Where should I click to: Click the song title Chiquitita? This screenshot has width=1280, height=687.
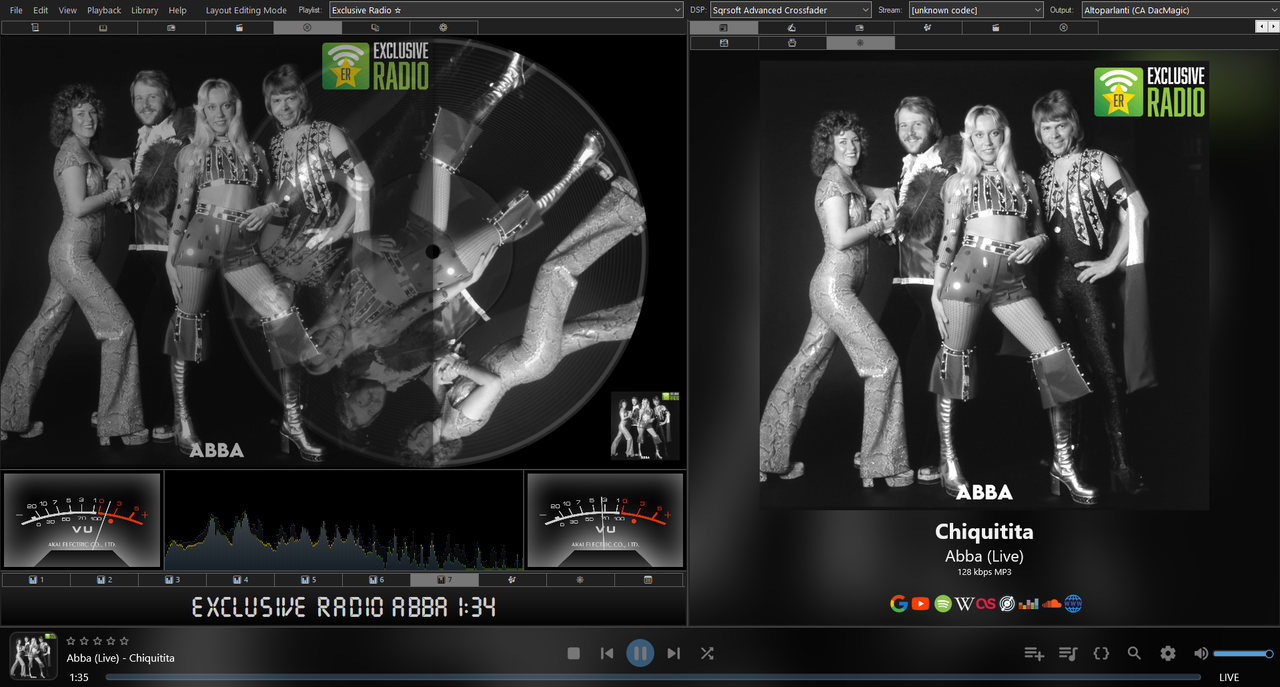tap(984, 532)
